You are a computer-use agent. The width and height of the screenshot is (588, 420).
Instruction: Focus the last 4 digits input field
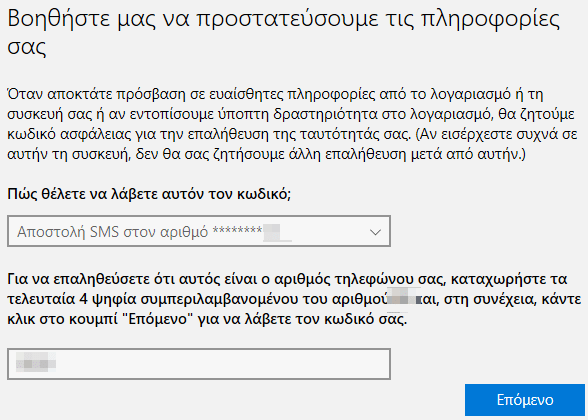click(x=199, y=364)
